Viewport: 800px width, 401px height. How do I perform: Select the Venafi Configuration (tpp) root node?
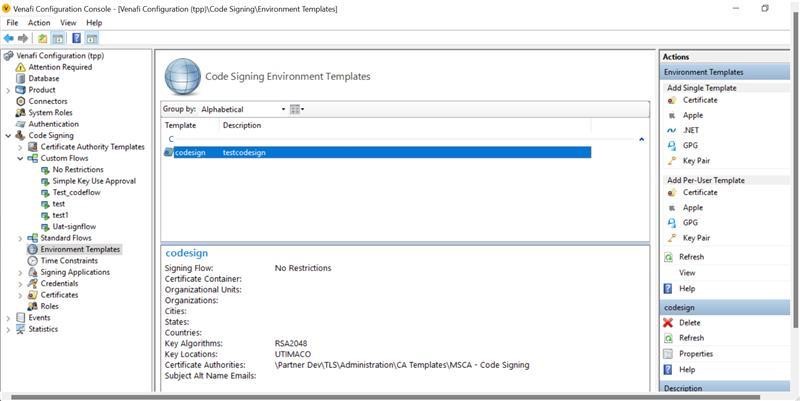(60, 56)
